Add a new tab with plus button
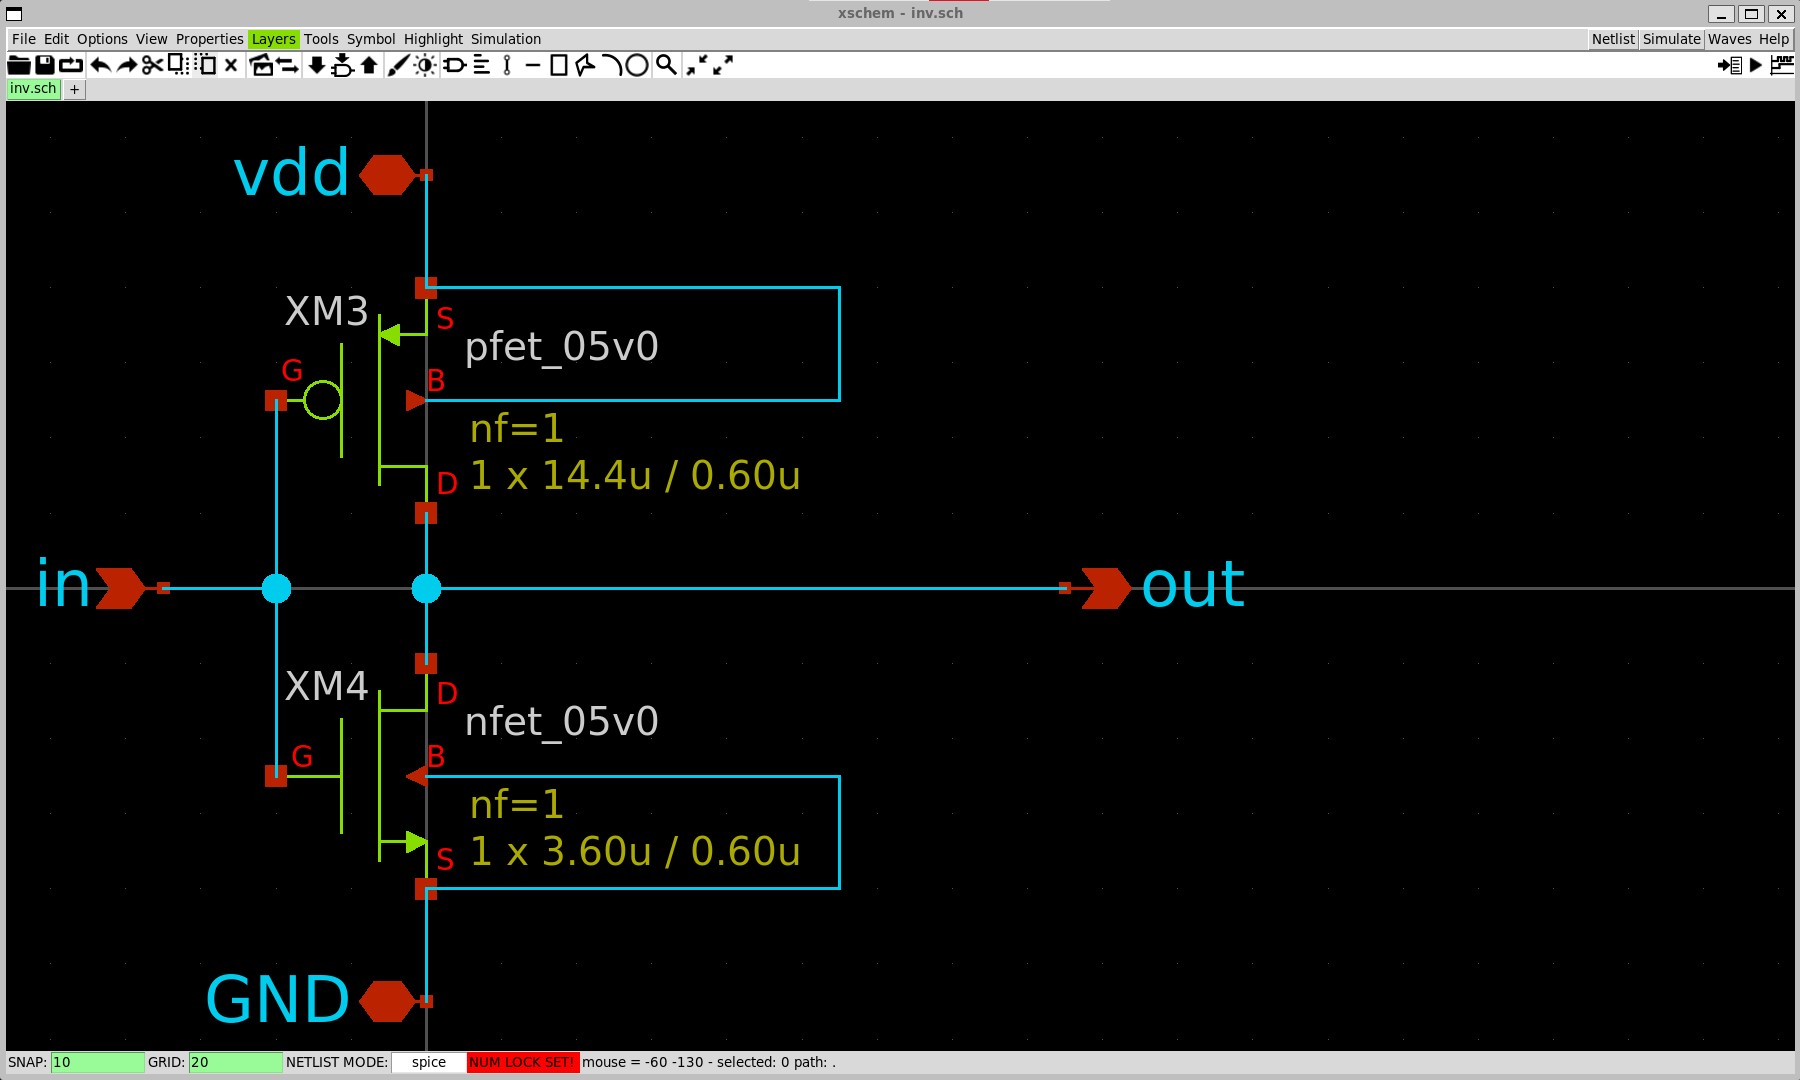The image size is (1800, 1080). tap(74, 89)
